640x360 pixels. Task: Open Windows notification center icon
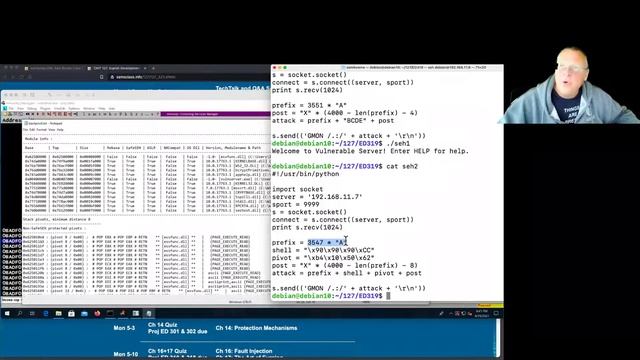coord(496,313)
